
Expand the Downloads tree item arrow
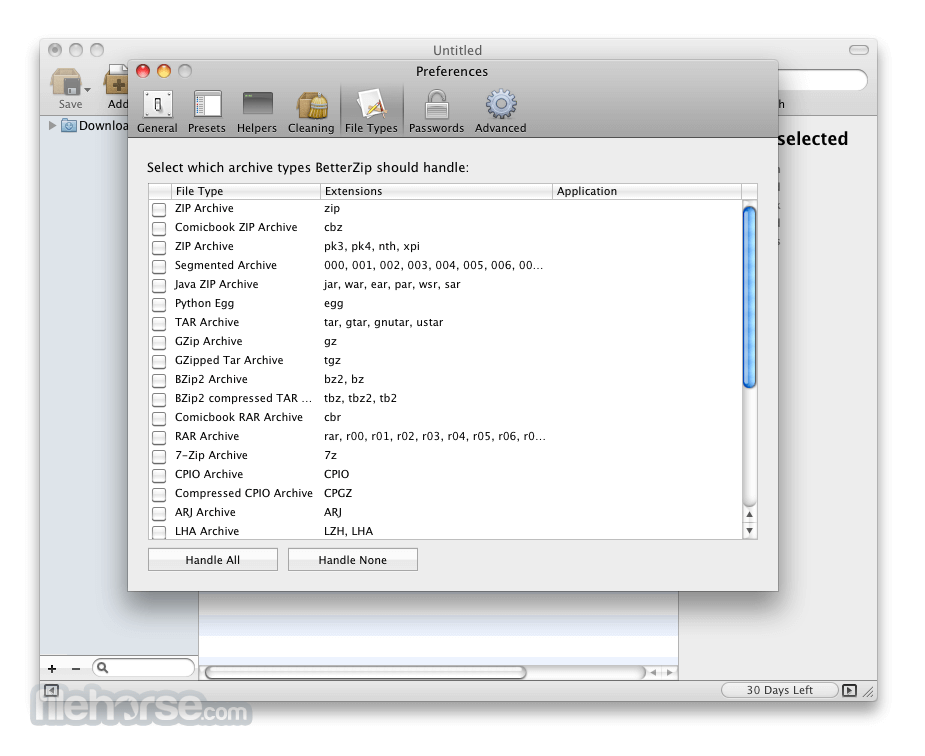click(52, 125)
